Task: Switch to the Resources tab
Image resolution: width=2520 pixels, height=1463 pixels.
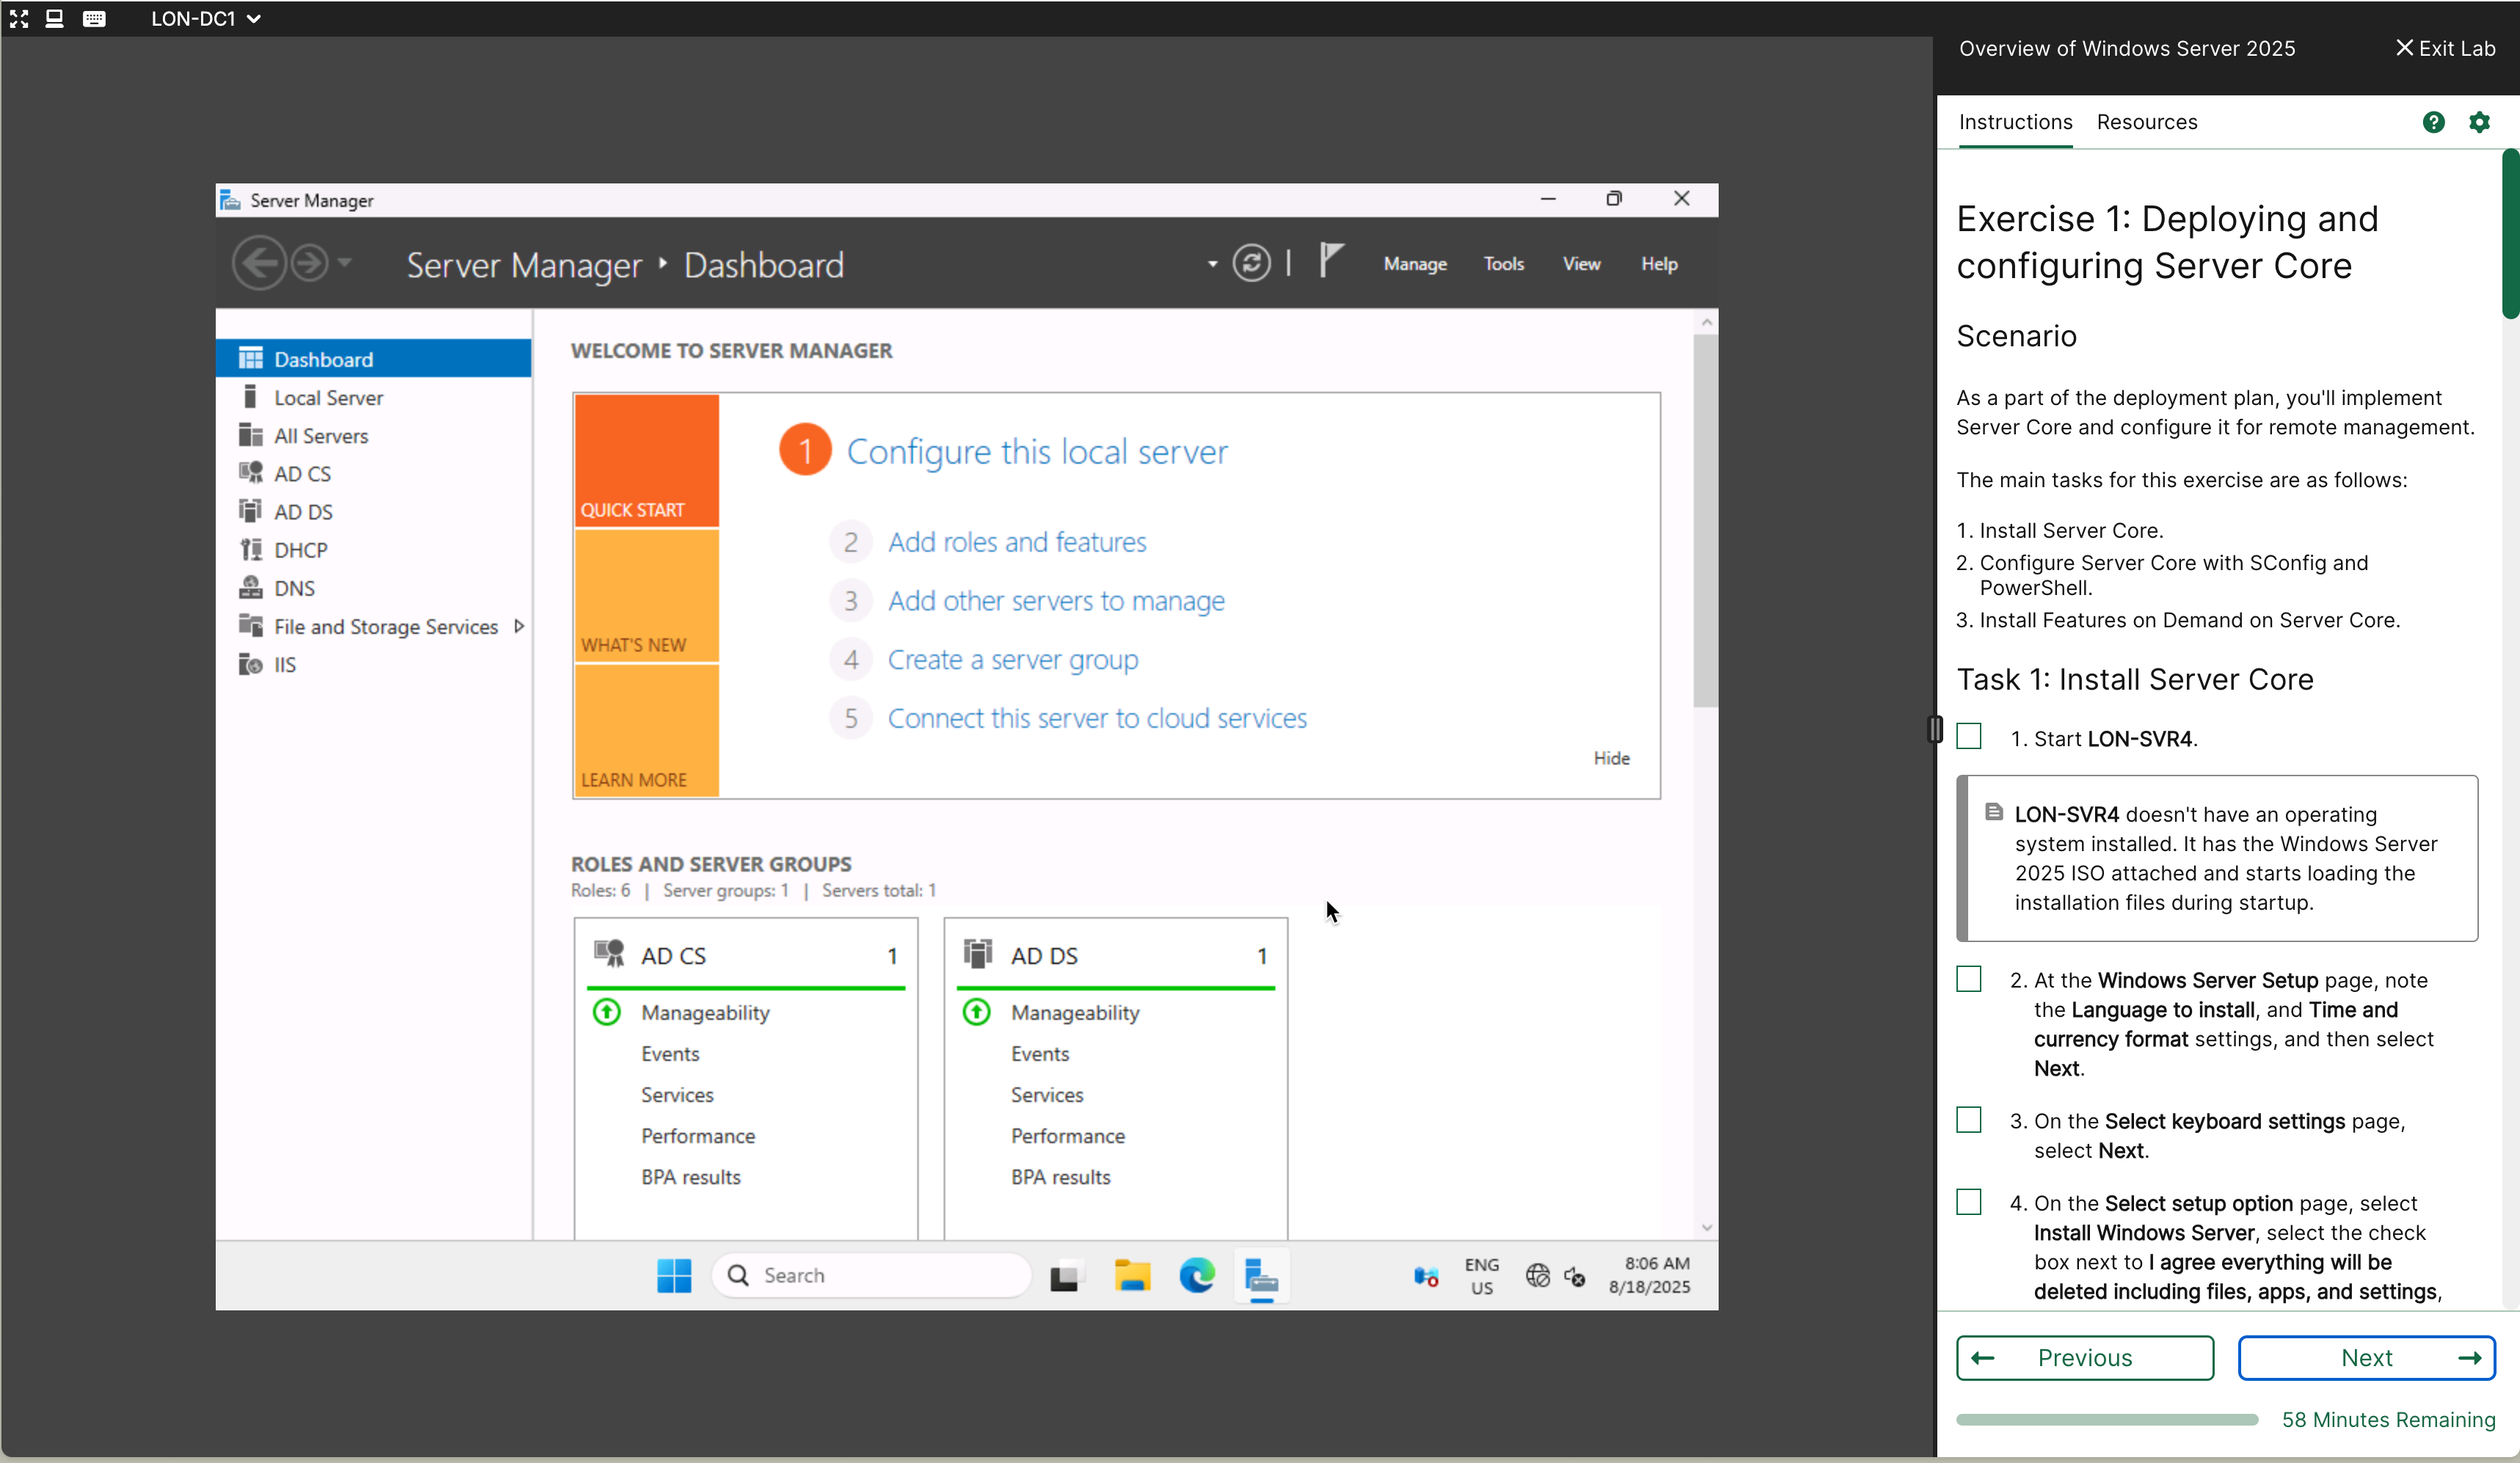Action: pos(2147,122)
